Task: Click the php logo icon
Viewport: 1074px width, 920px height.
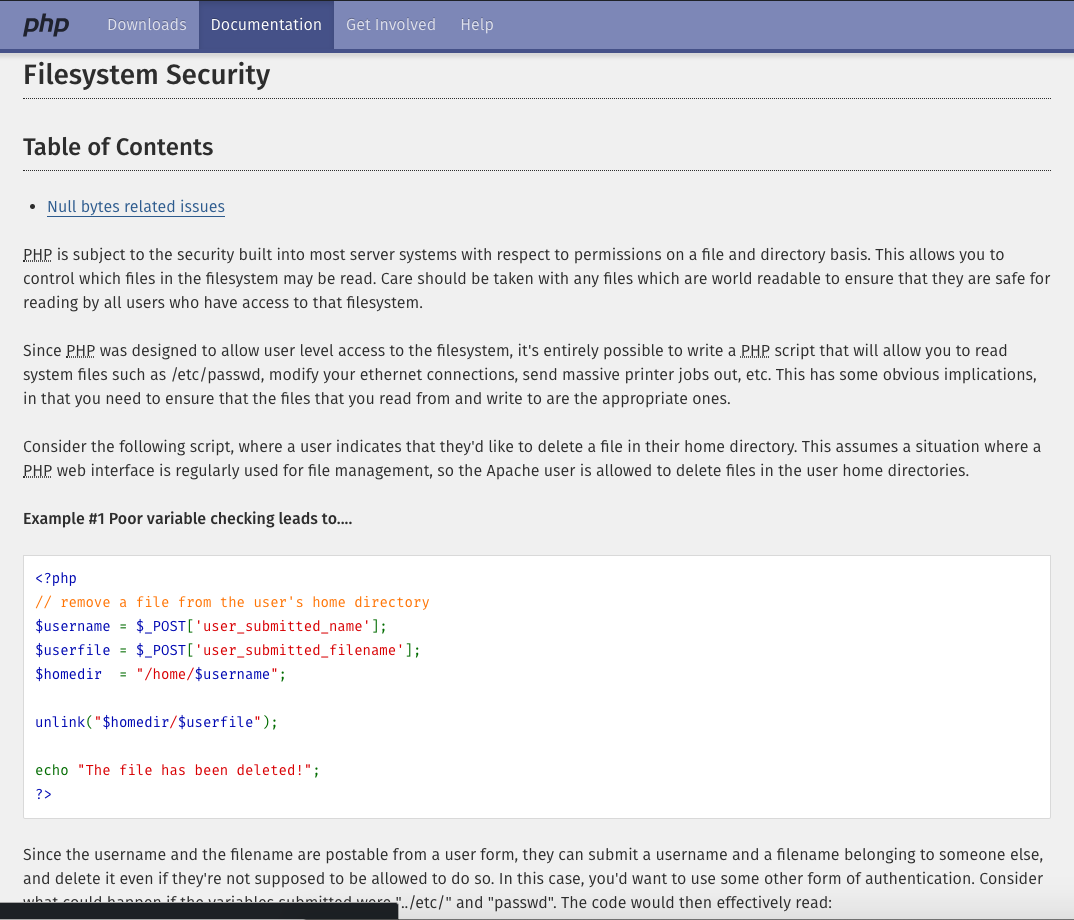Action: [46, 25]
